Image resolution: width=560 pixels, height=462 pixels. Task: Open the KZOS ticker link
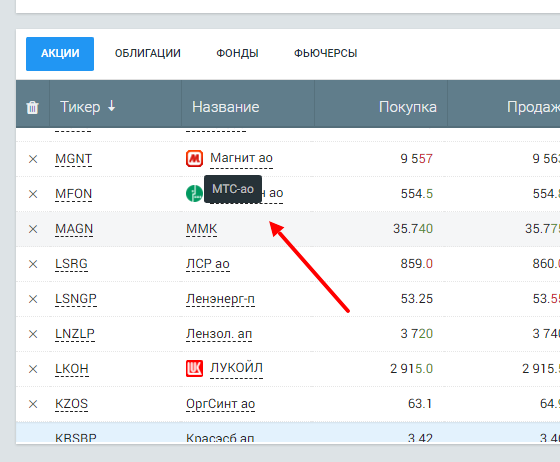coord(71,404)
